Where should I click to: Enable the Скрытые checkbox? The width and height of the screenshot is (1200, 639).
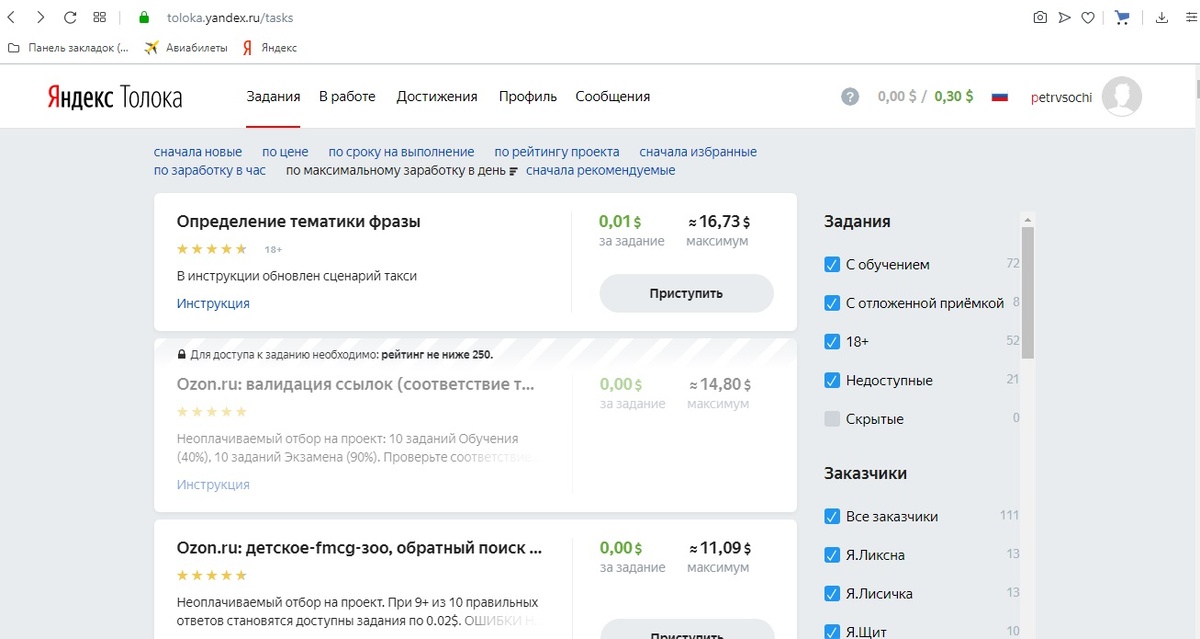coord(832,419)
